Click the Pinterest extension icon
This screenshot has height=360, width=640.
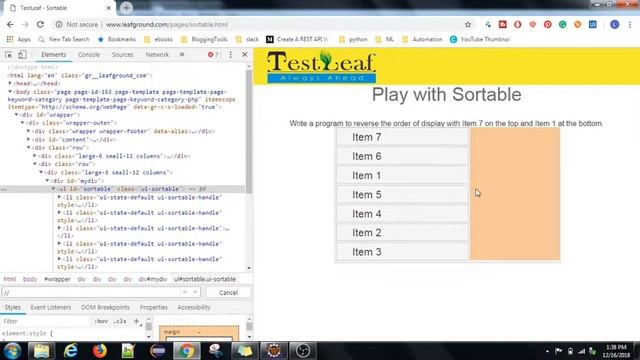(547, 24)
